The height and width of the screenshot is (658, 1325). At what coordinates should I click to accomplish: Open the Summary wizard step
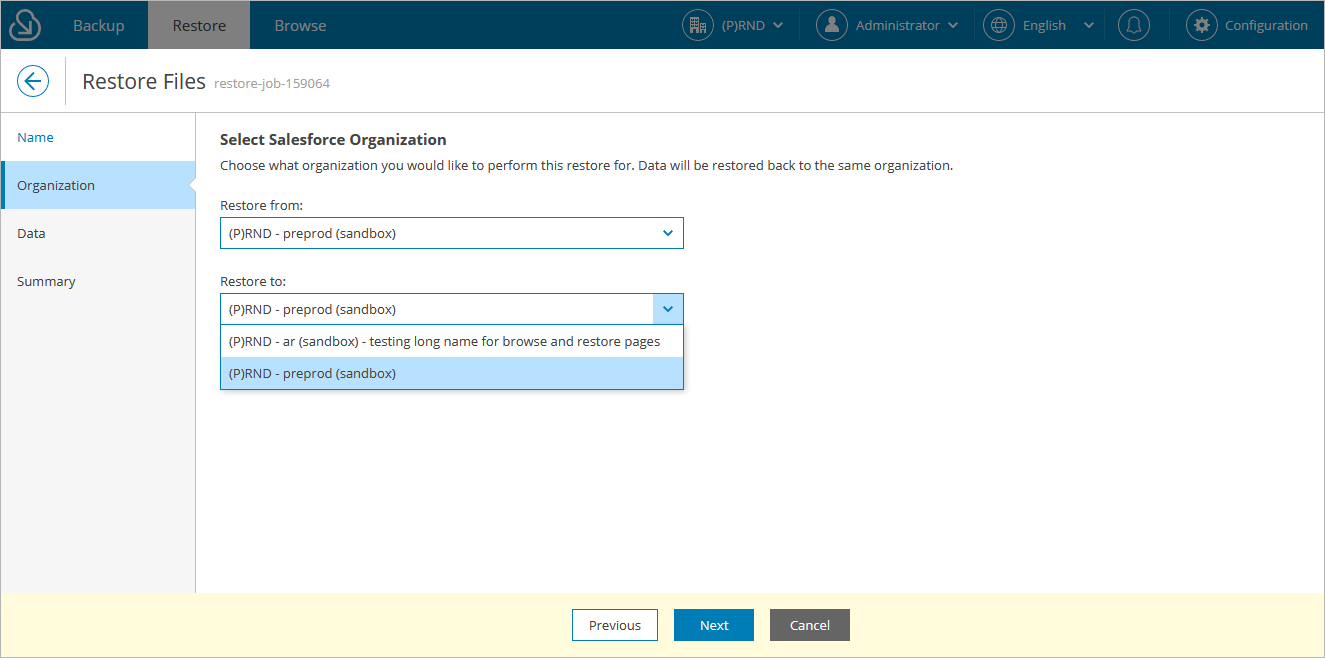pos(98,281)
